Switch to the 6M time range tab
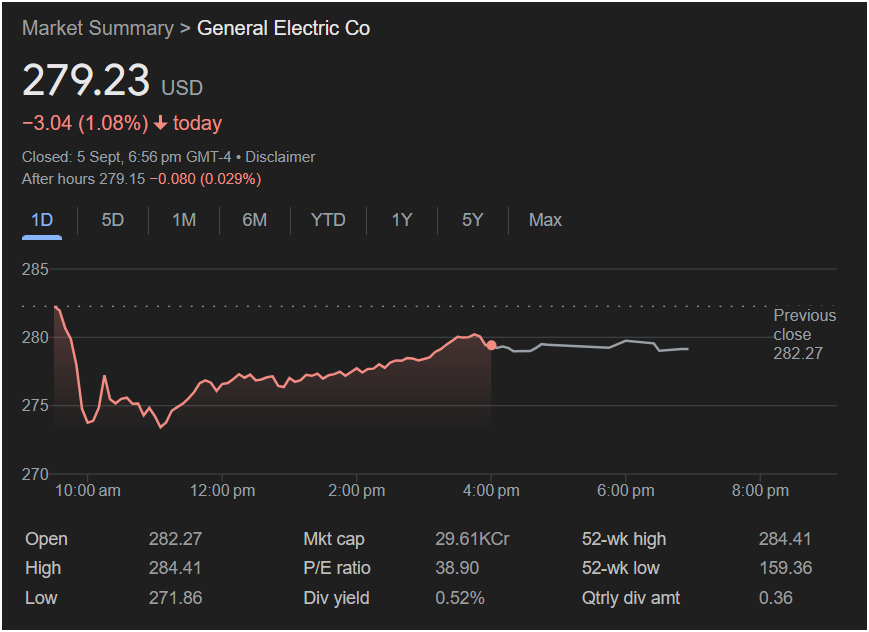This screenshot has height=632, width=869. click(254, 220)
